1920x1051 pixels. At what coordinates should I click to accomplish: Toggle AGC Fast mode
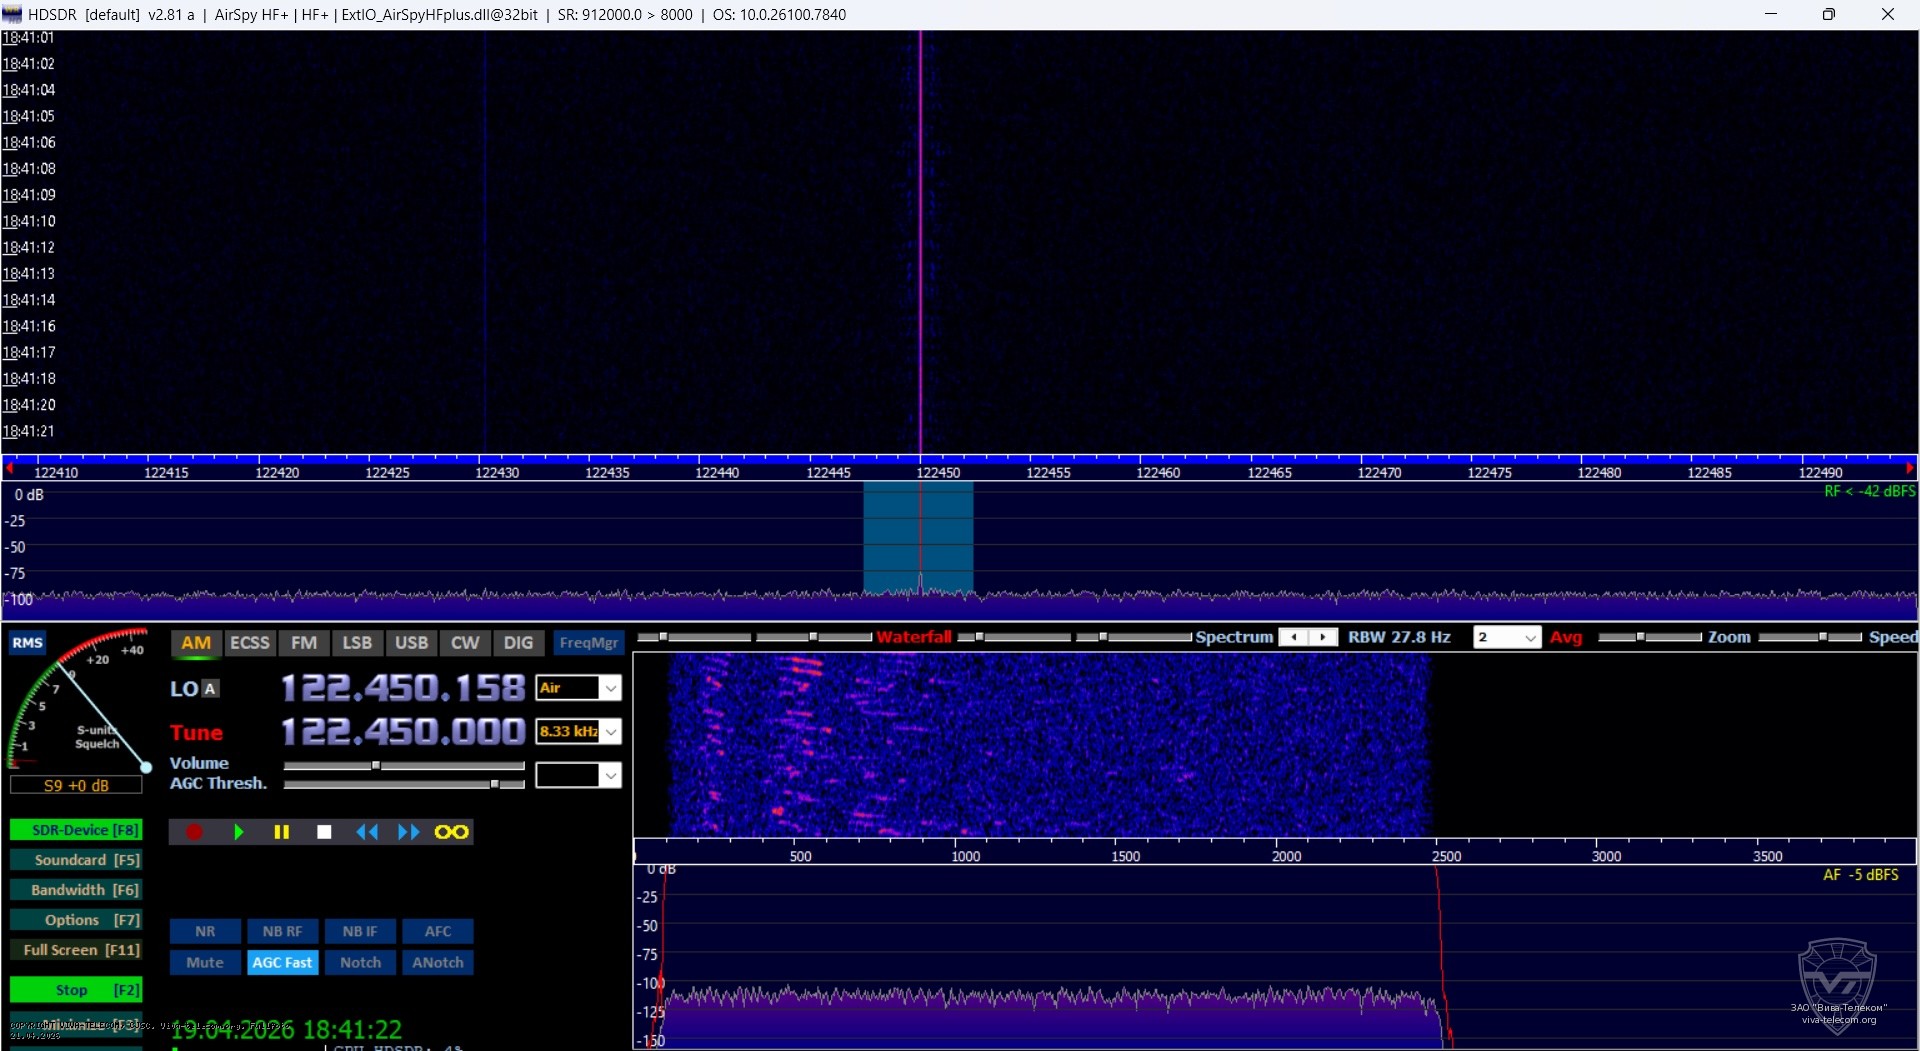pos(282,961)
